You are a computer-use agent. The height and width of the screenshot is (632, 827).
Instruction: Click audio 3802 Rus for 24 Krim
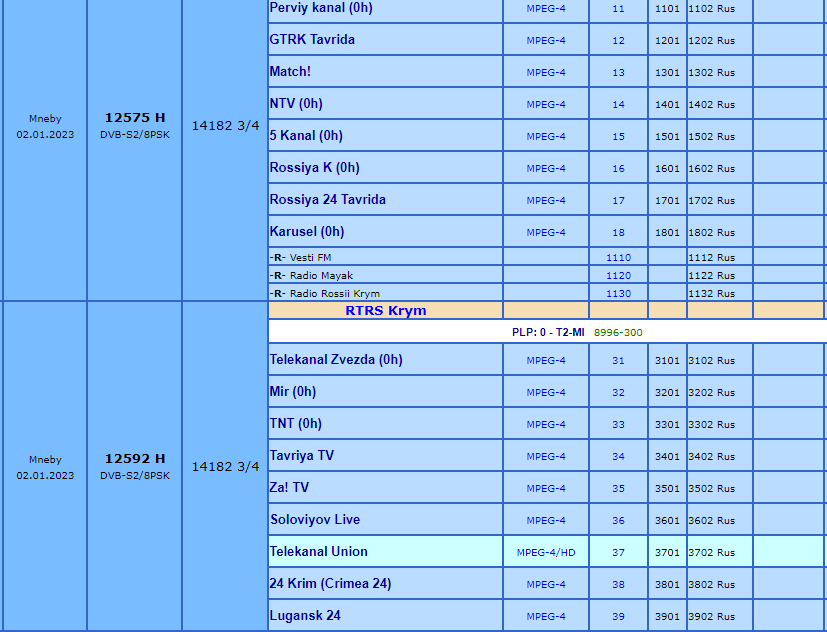point(711,585)
